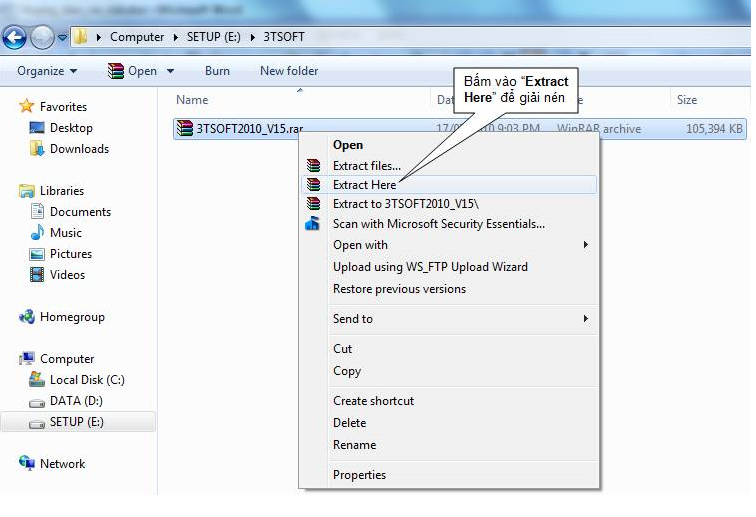Open Local Disk (C:) in sidebar
The width and height of the screenshot is (756, 517).
pos(87,380)
